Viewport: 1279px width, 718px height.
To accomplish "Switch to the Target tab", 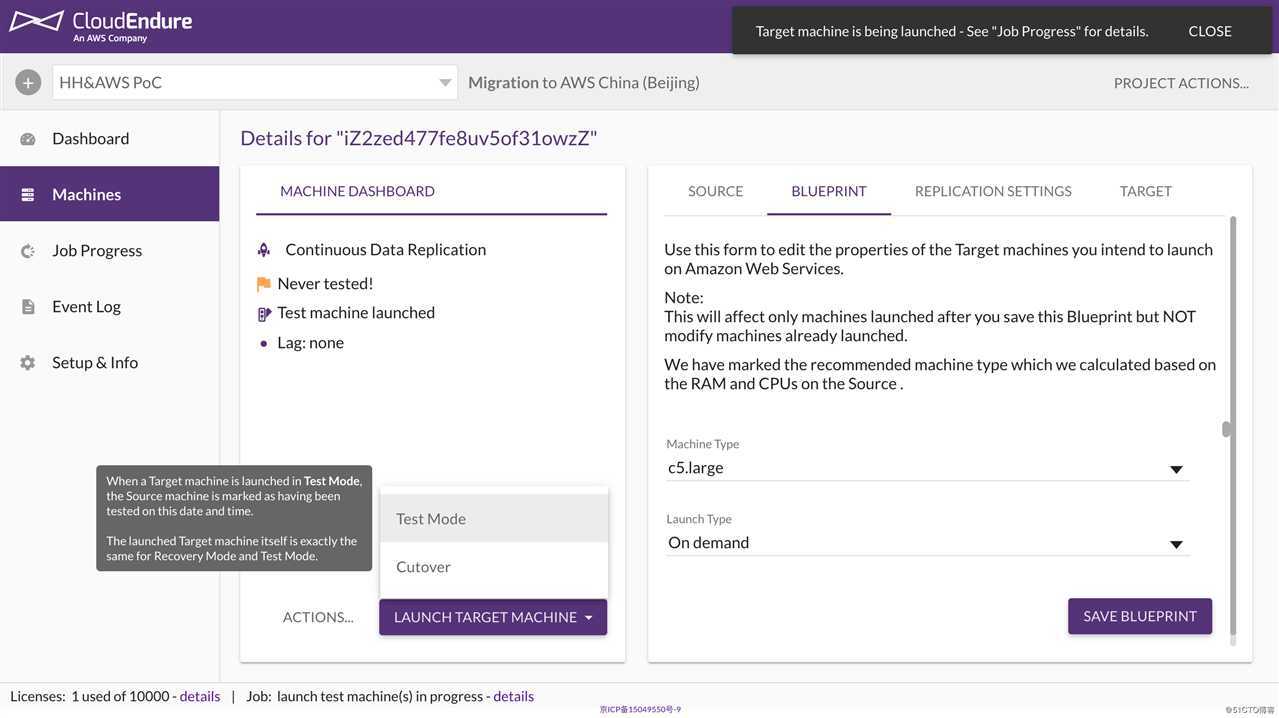I will click(x=1146, y=191).
